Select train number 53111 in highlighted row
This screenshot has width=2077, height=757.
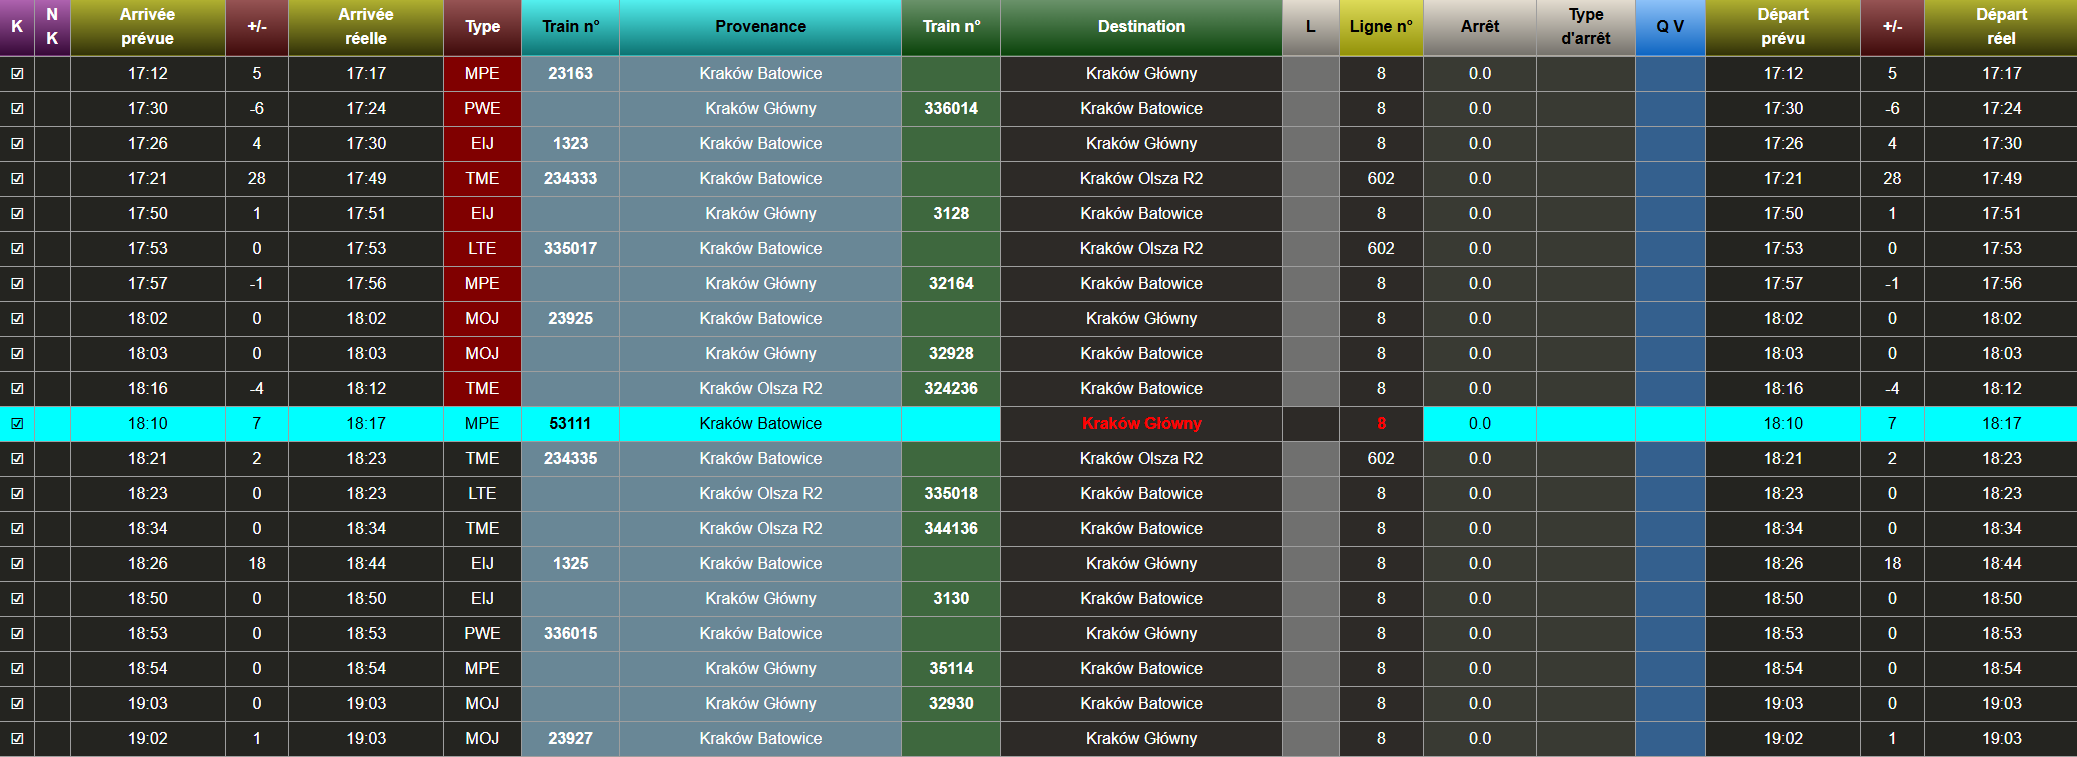570,423
